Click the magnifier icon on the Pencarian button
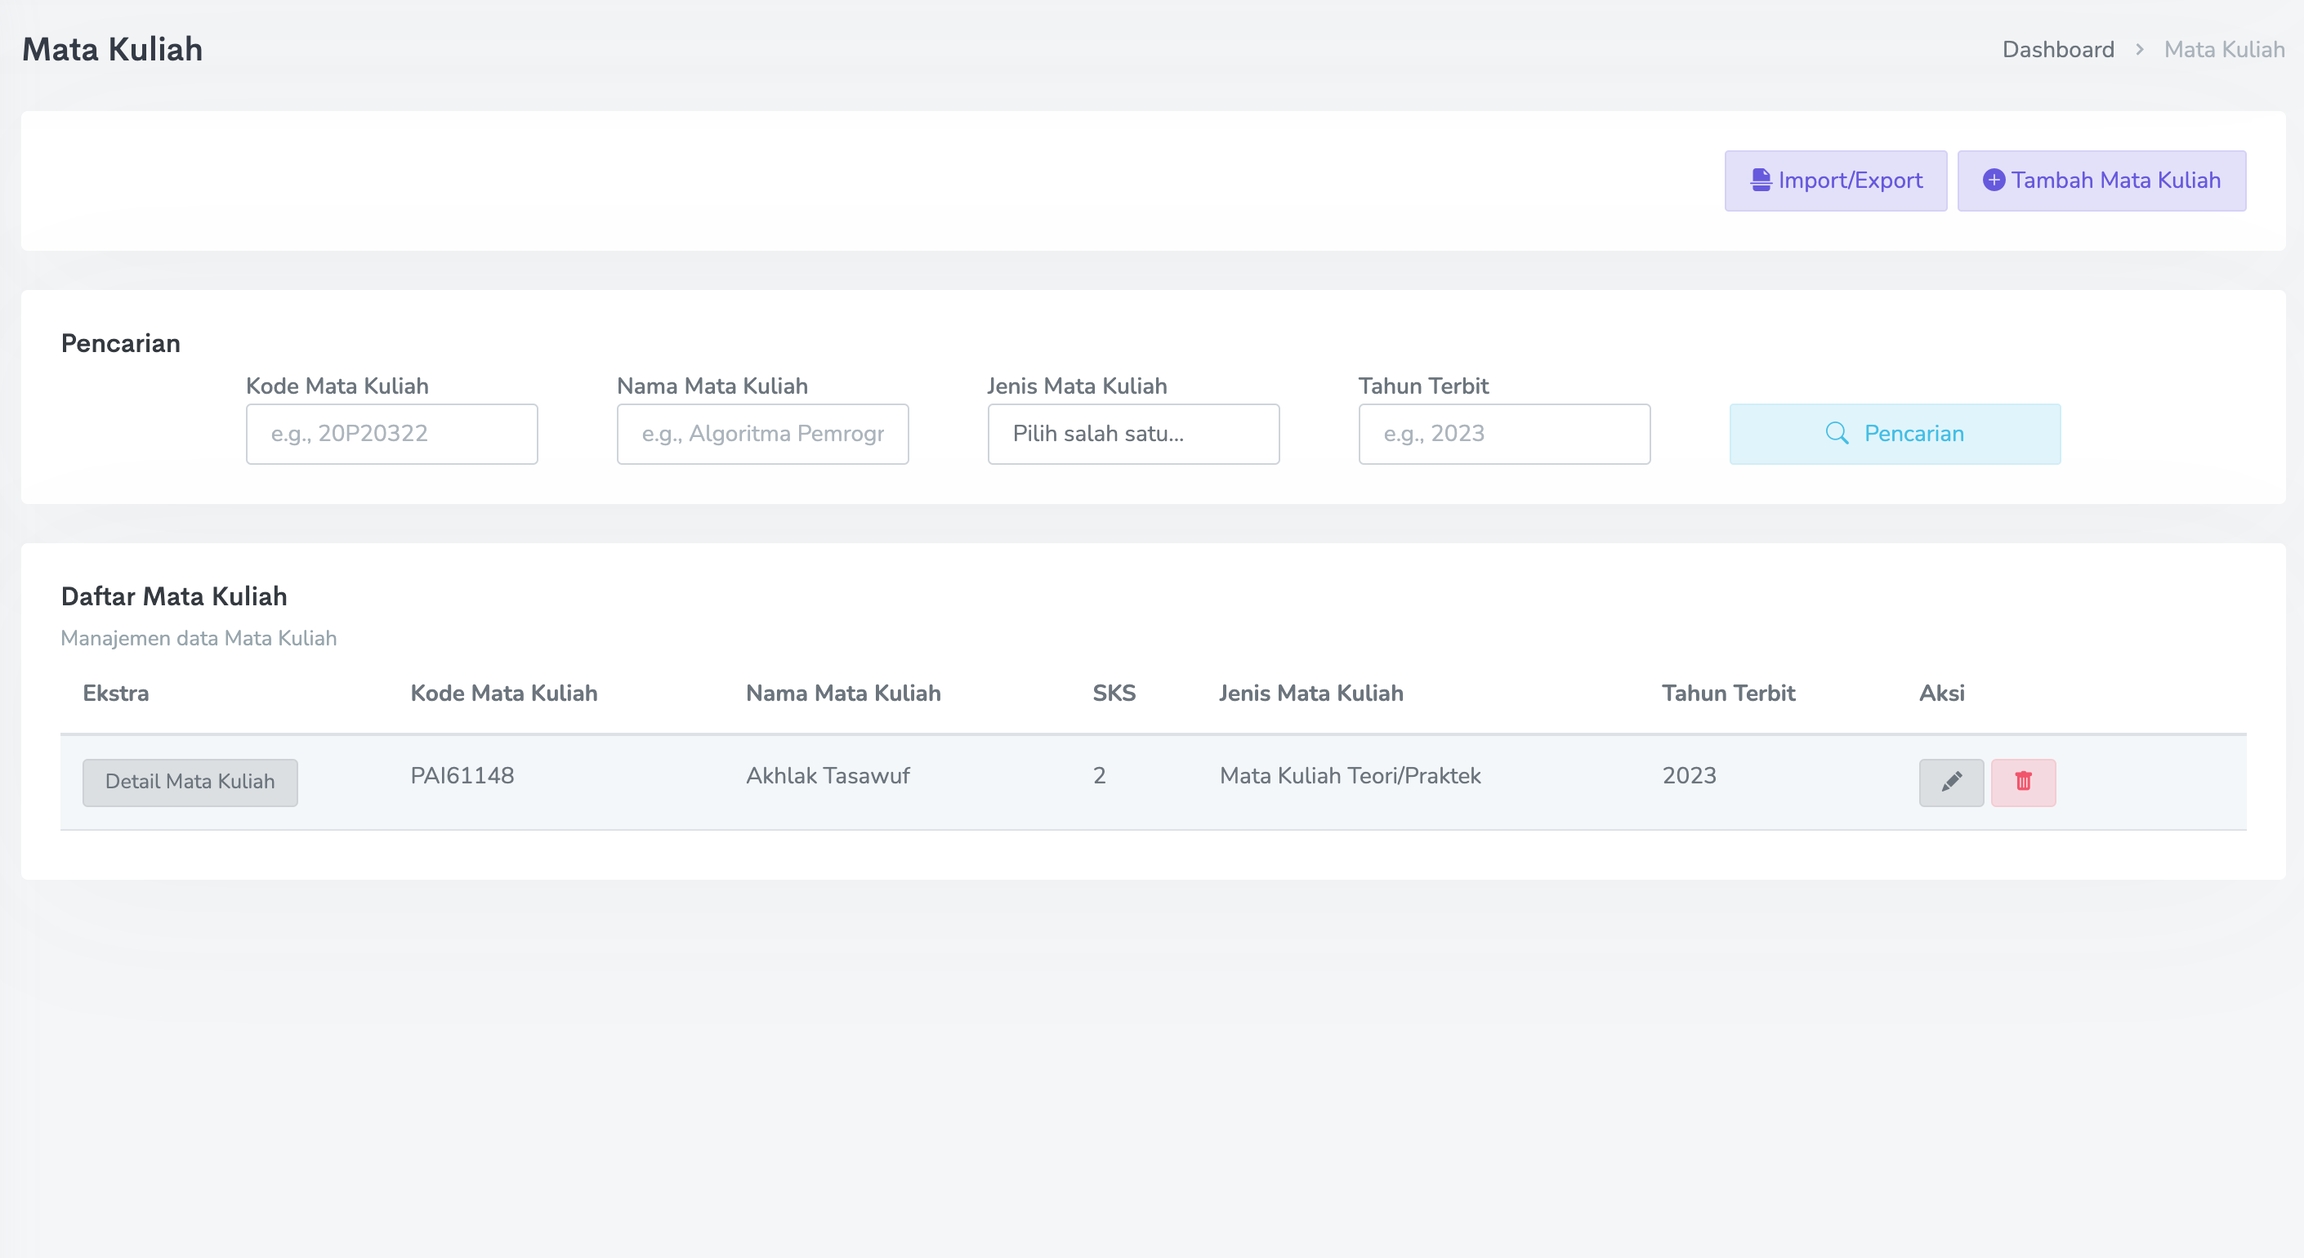 (1837, 433)
